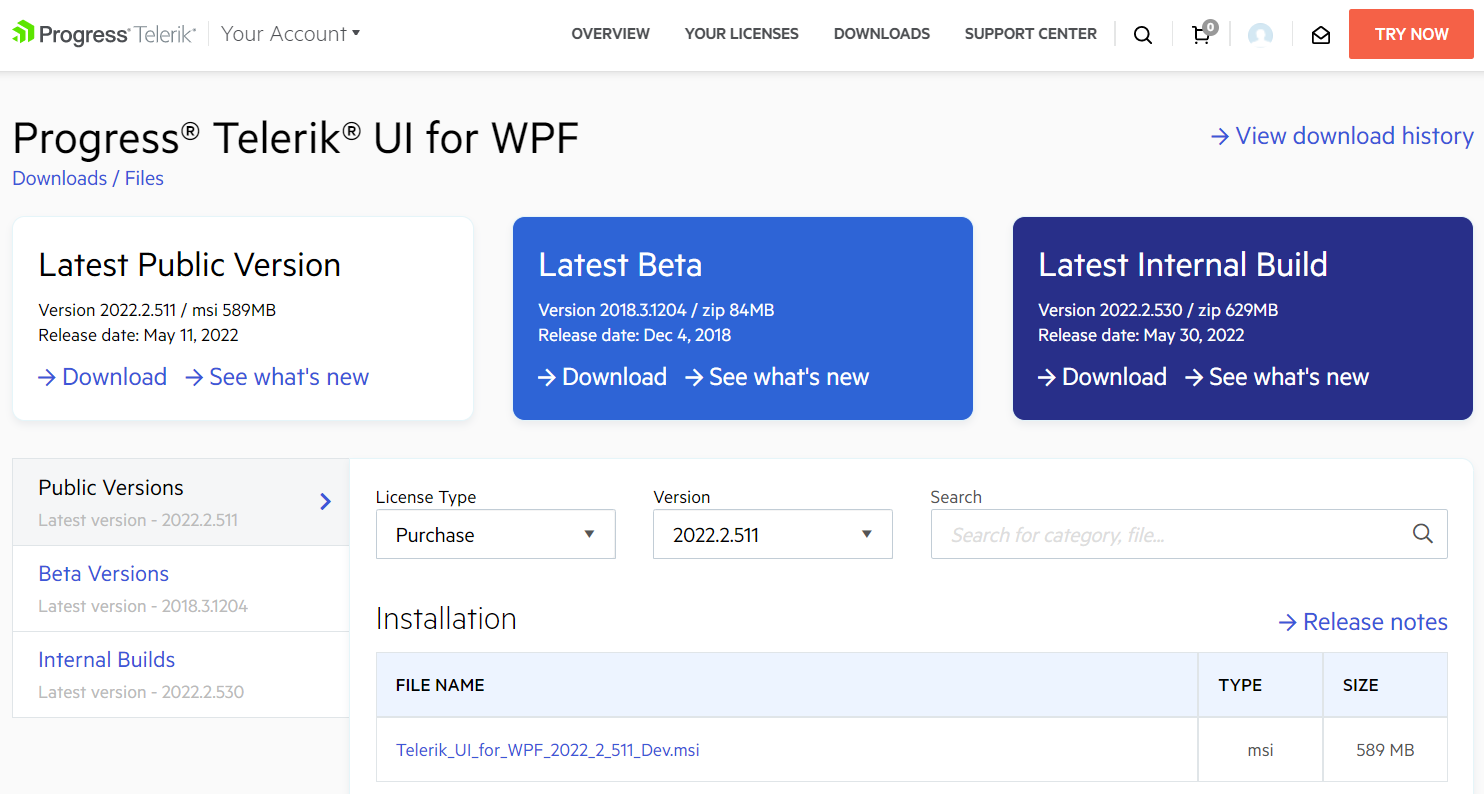Open the Downloads menu item
This screenshot has height=794, width=1484.
(881, 34)
